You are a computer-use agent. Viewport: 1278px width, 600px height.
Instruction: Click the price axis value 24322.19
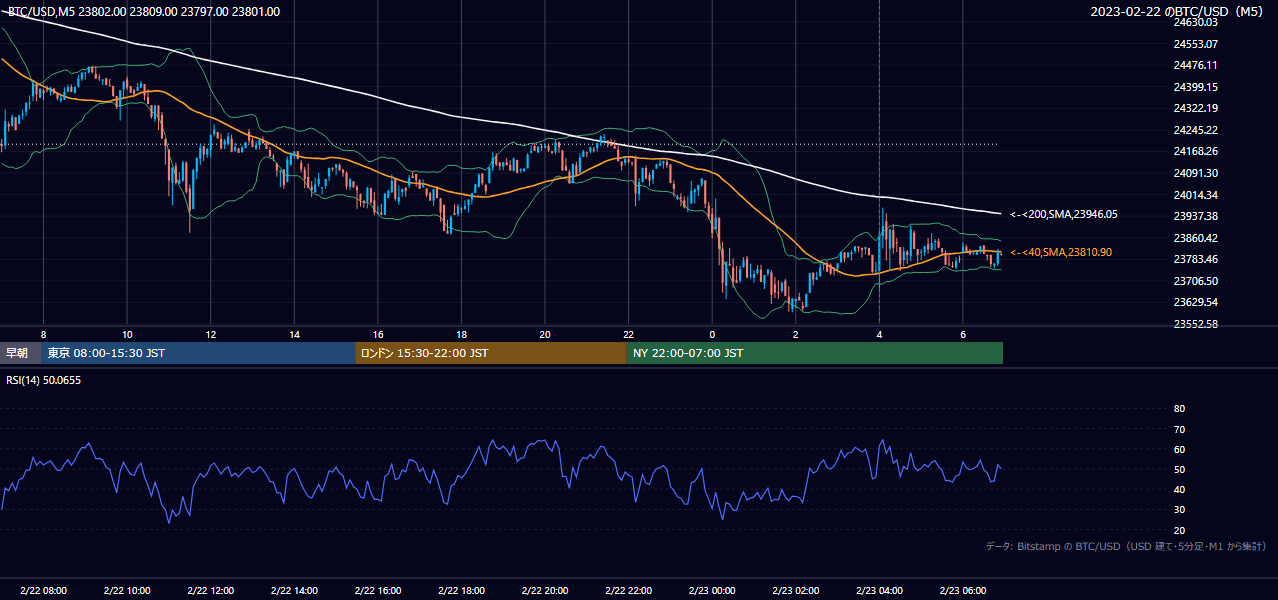[x=1195, y=108]
